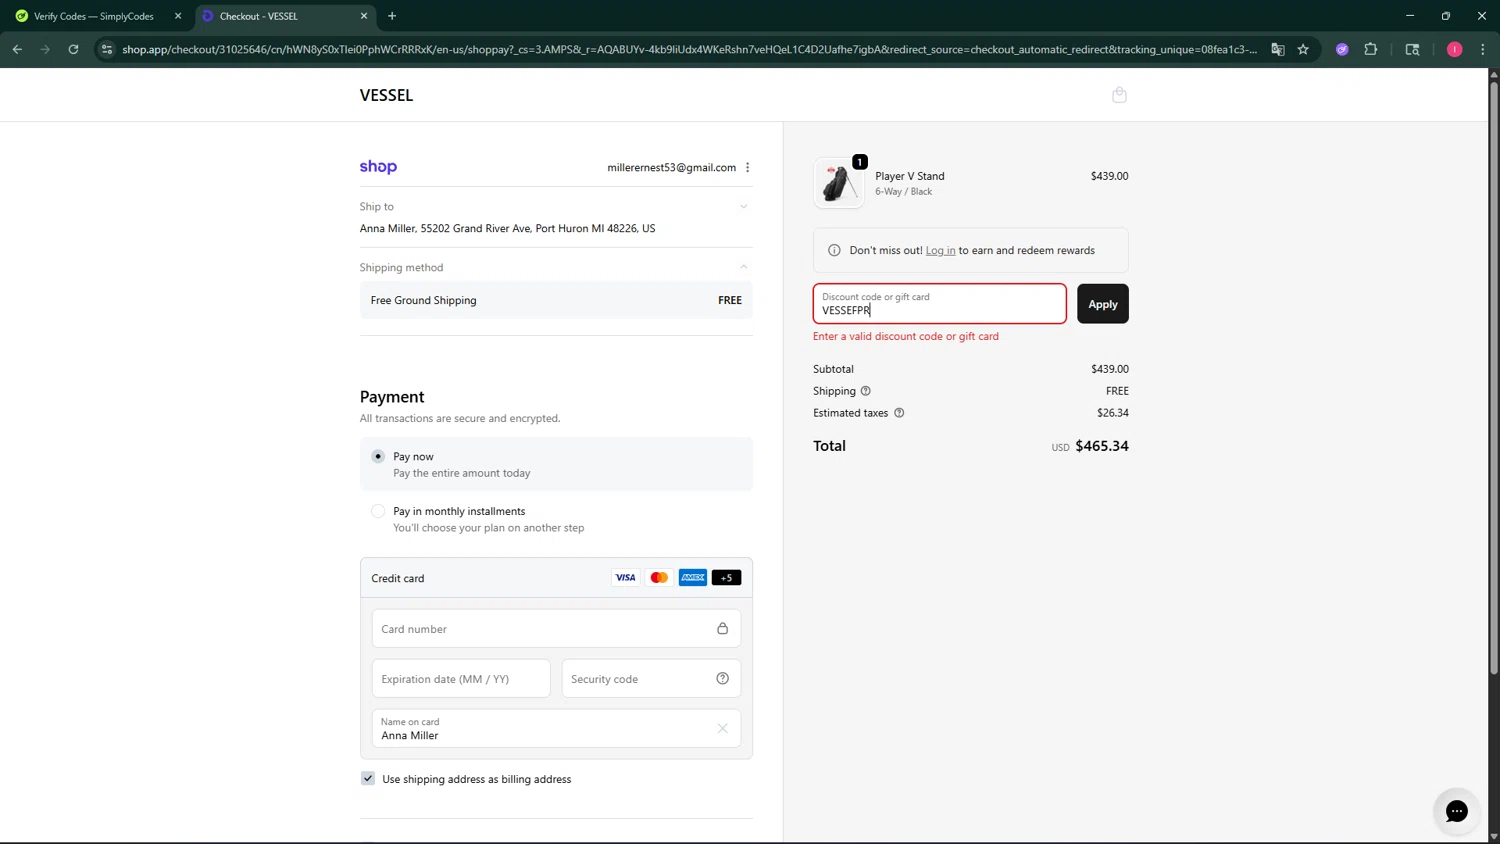Click millerernest53@gmail.com email text

click(671, 167)
